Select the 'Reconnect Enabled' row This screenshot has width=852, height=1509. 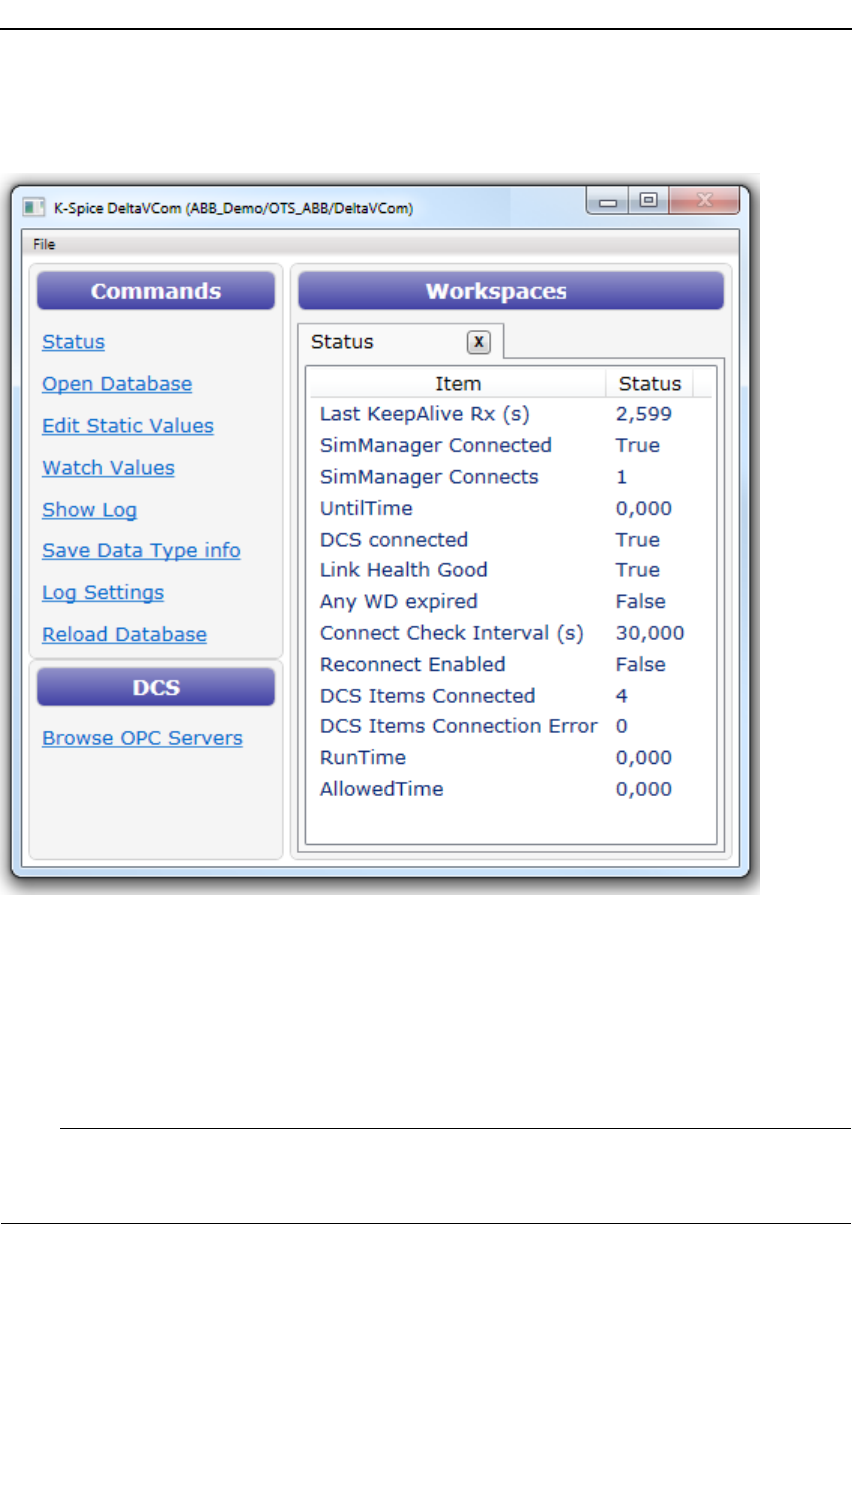pyautogui.click(x=511, y=665)
